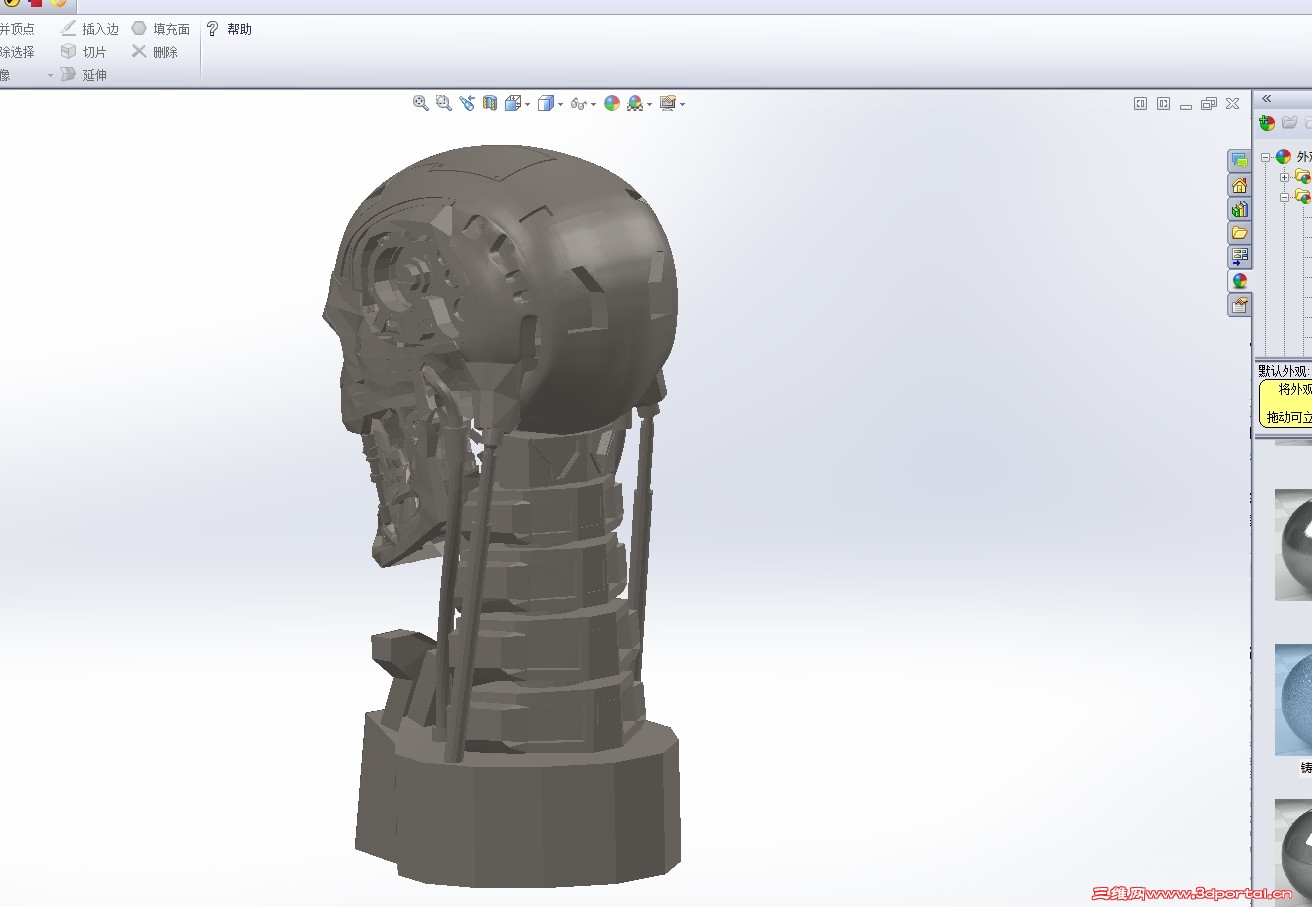1312x907 pixels.
Task: Click the 延伸 (Extend) tool
Action: pyautogui.click(x=84, y=75)
